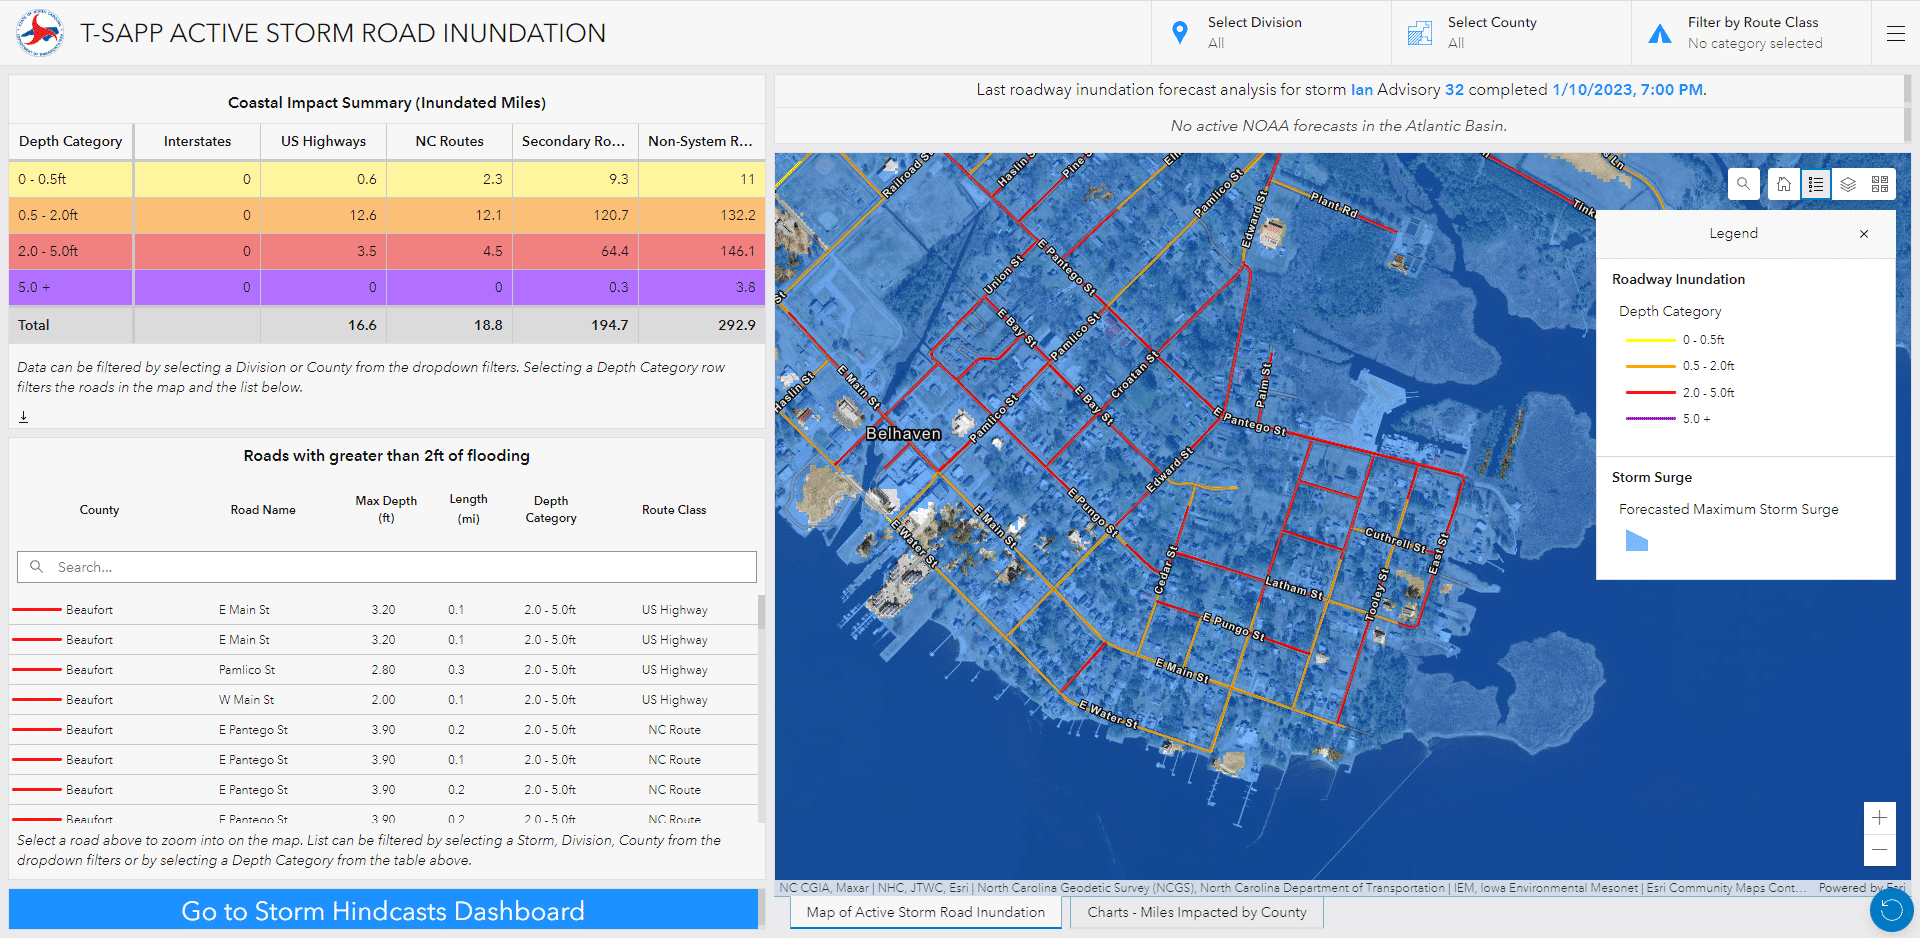This screenshot has height=938, width=1920.
Task: Zoom out using the minus control
Action: point(1879,851)
